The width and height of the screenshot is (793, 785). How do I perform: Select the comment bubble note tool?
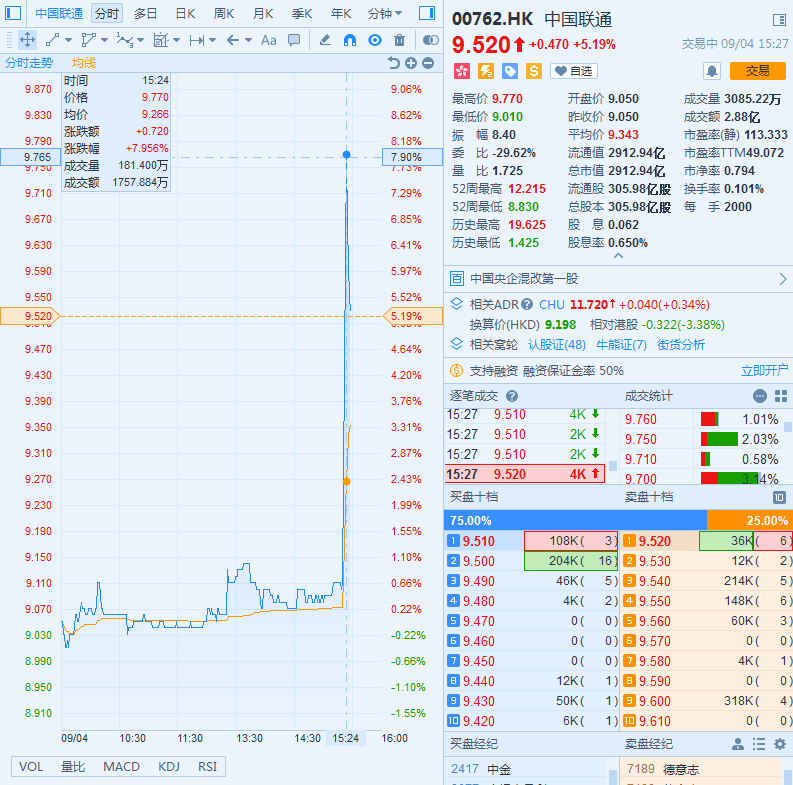[294, 40]
